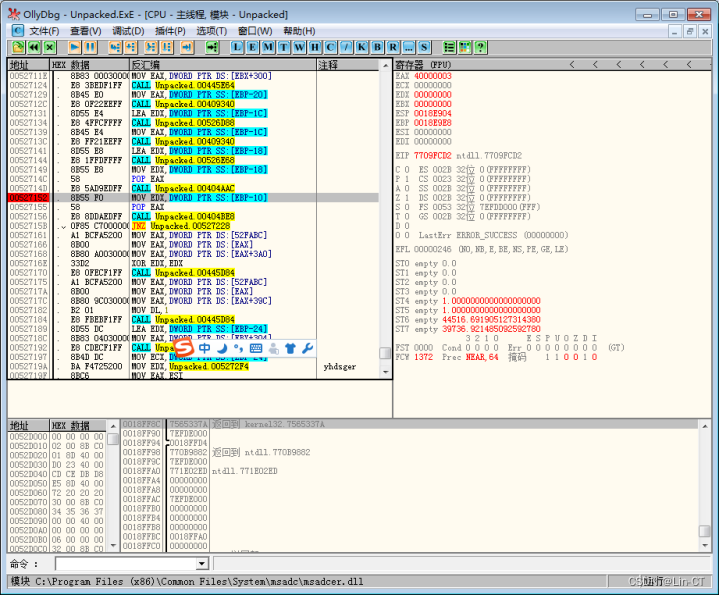Open the 调试(D) debug menu
Viewport: 720px width, 596px height.
pos(127,31)
